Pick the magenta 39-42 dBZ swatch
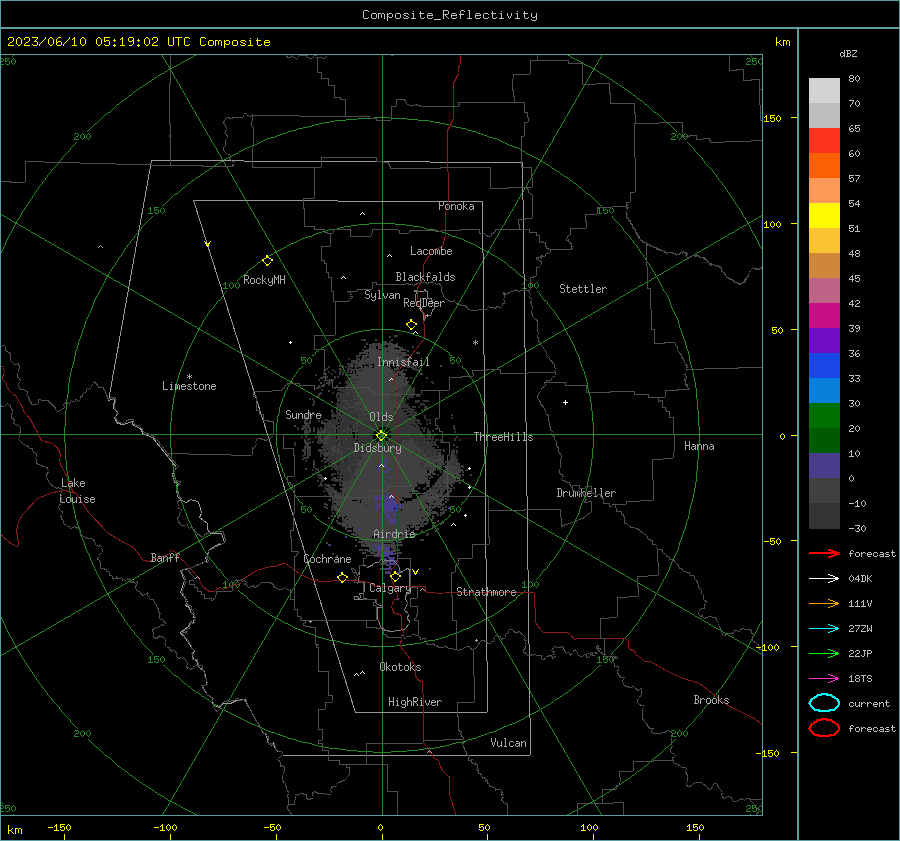 (x=824, y=316)
